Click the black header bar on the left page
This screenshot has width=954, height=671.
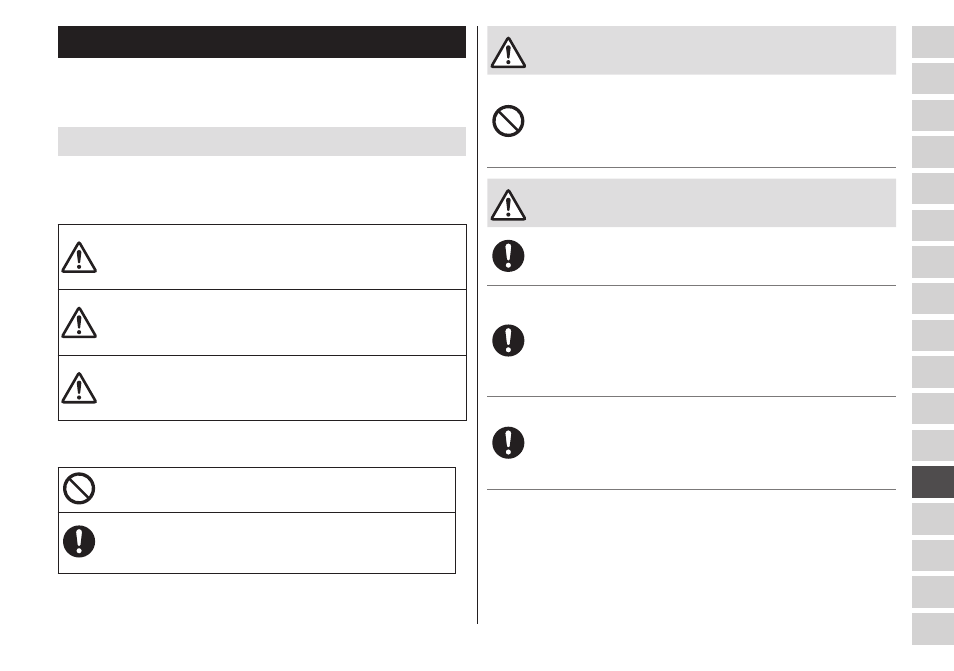pos(262,42)
